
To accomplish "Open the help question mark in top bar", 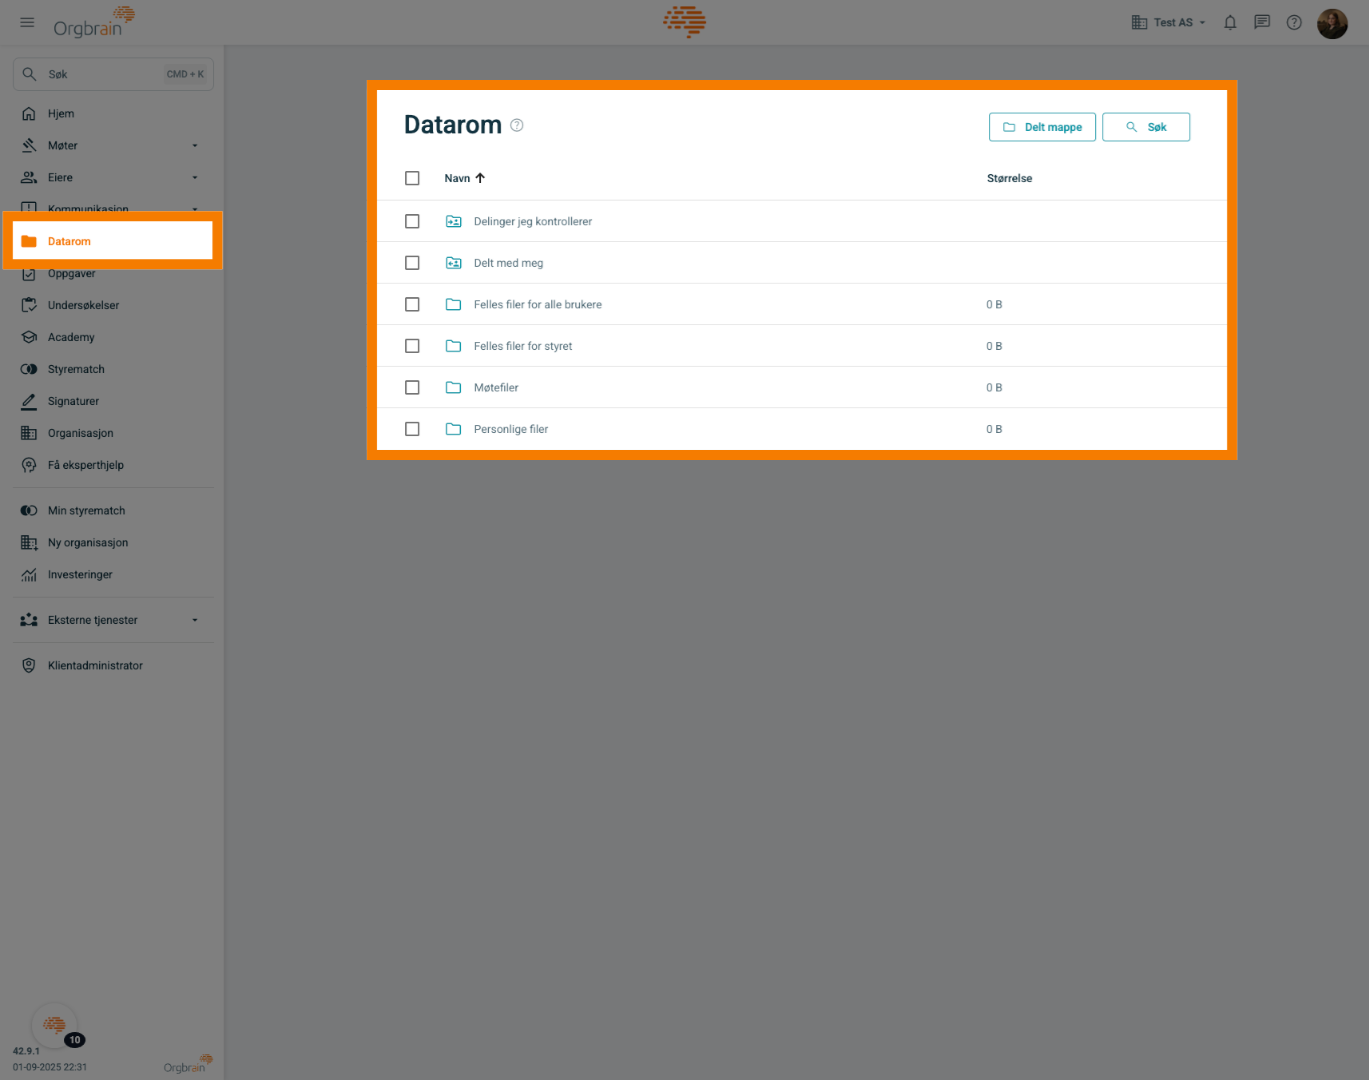I will (x=1294, y=22).
